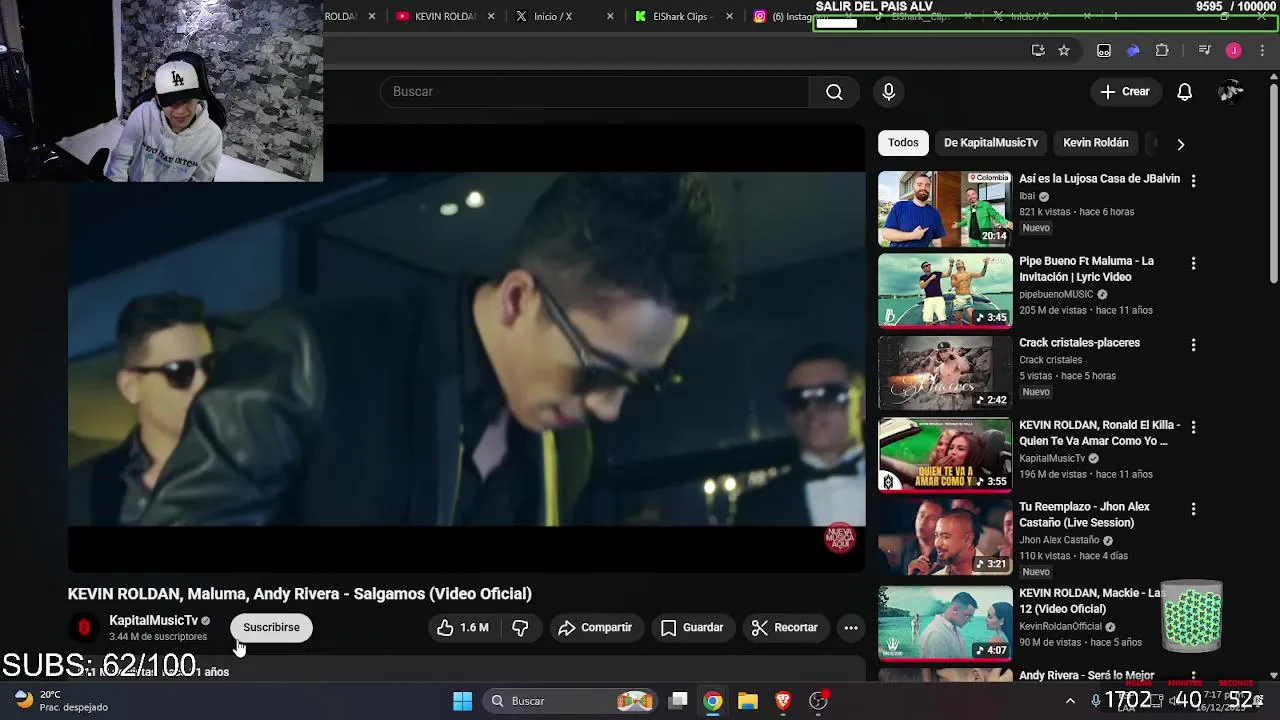Open Windows Start menu
The height and width of the screenshot is (720, 1280).
(462, 701)
